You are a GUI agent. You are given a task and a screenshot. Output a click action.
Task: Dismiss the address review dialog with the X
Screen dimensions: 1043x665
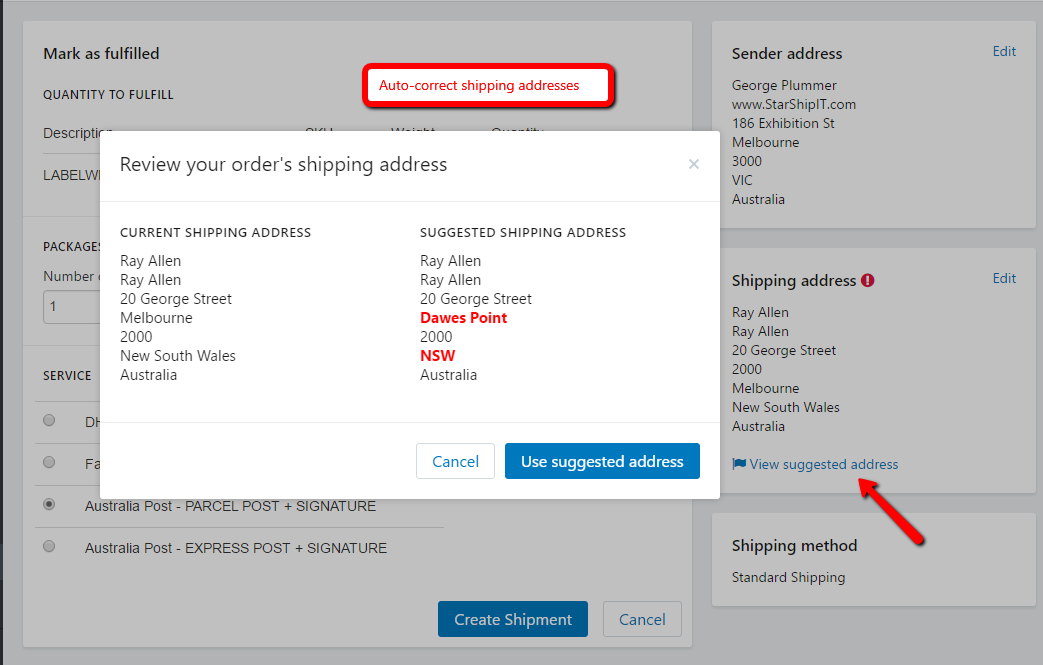[694, 165]
